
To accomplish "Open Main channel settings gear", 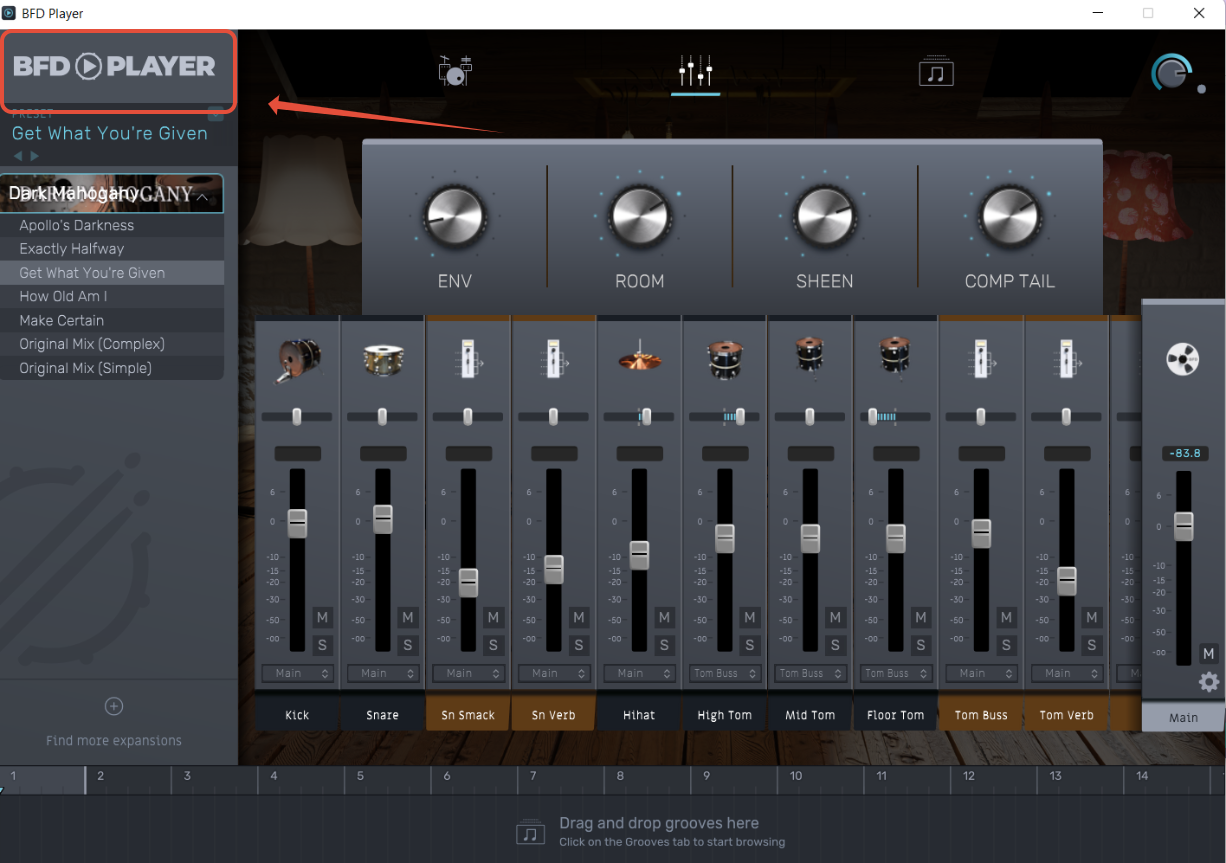I will pyautogui.click(x=1209, y=682).
